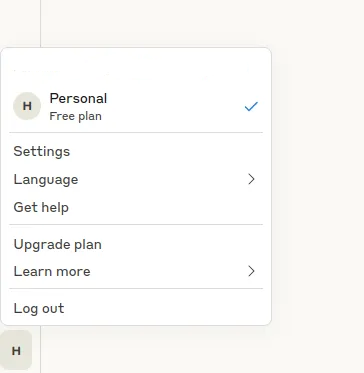Click empty space right of Settings text

click(167, 151)
